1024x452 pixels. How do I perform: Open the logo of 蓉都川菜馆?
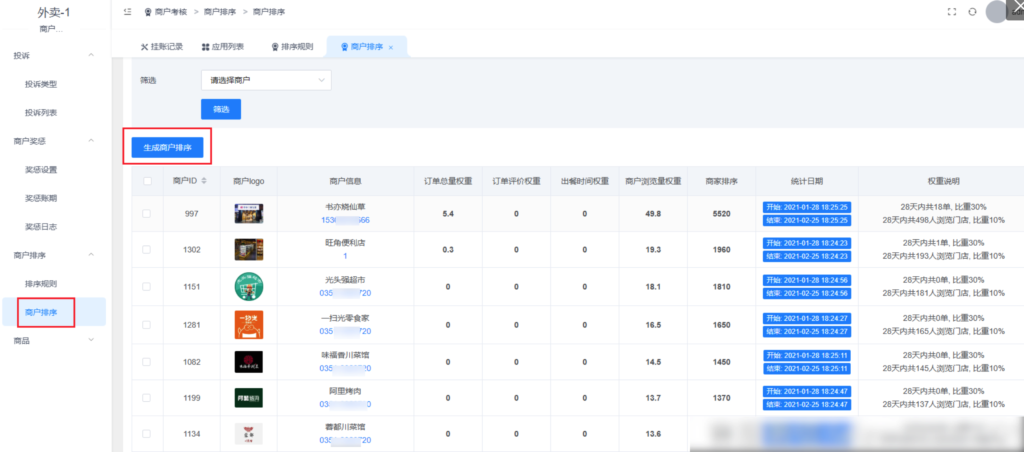pos(249,434)
